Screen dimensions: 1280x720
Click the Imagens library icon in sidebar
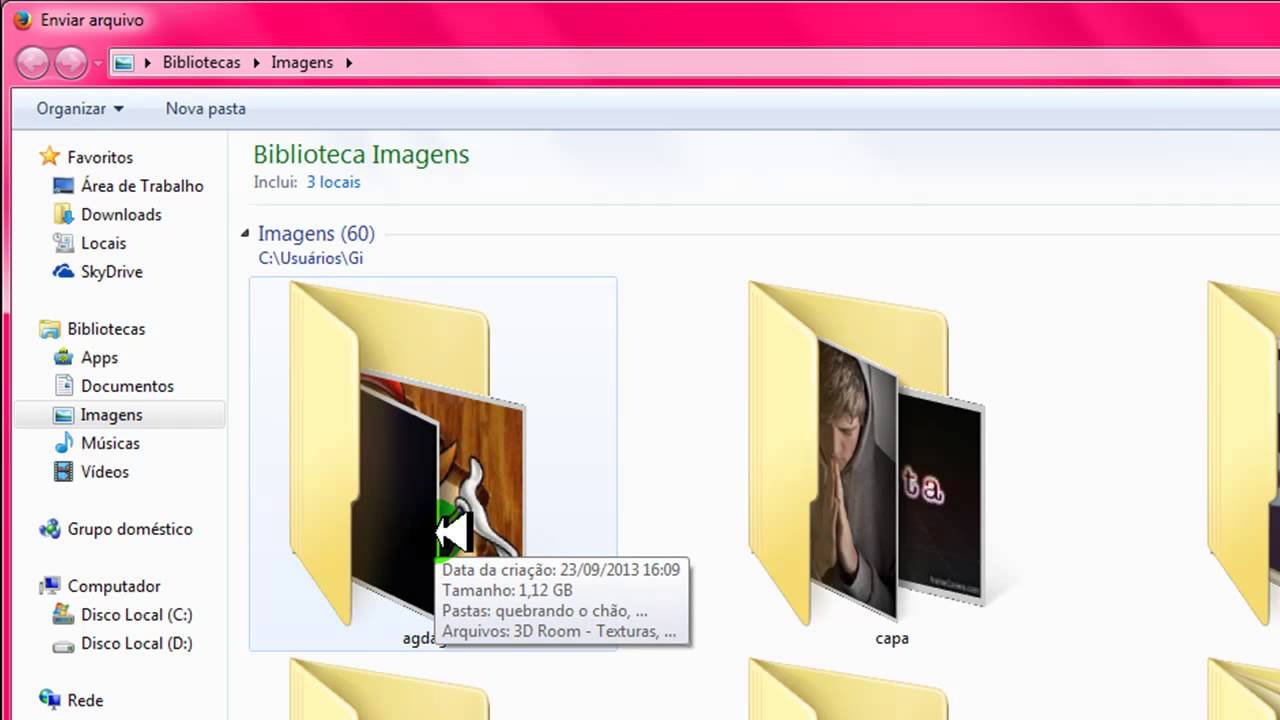pyautogui.click(x=64, y=414)
